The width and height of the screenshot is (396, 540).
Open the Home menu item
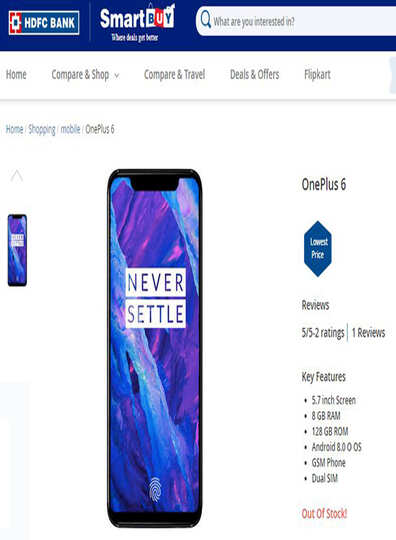click(16, 74)
